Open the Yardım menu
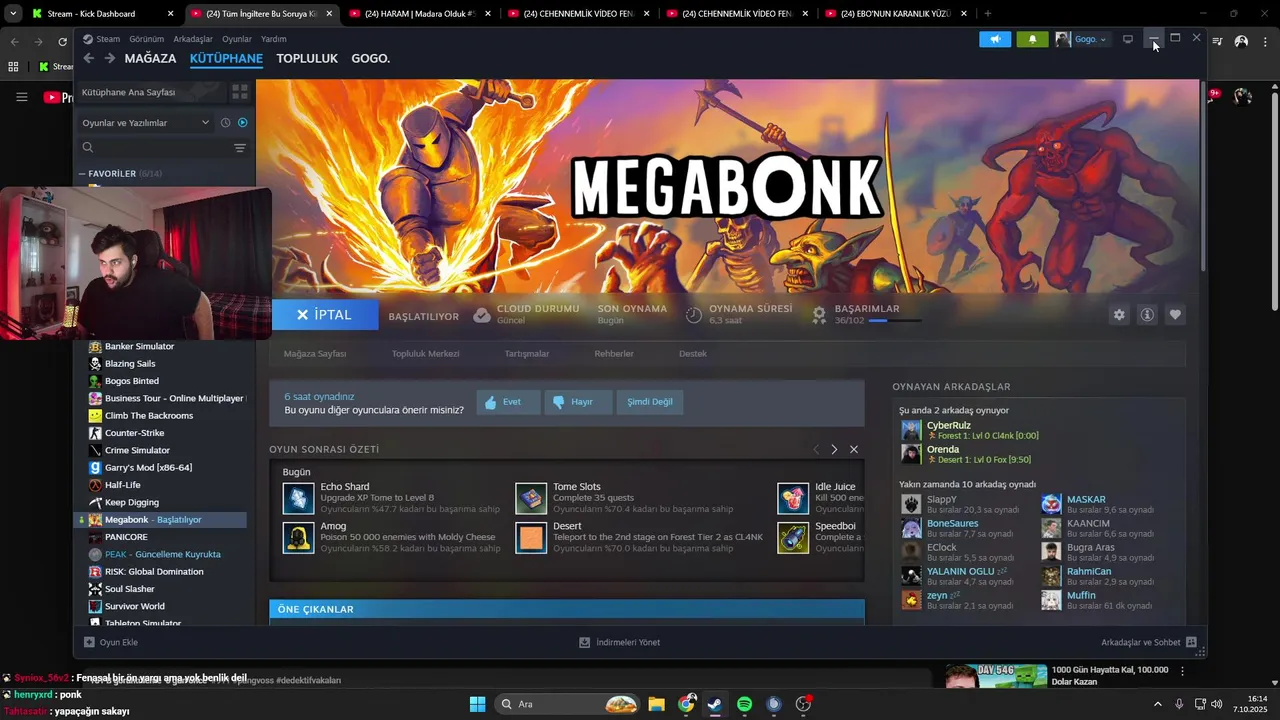Viewport: 1280px width, 720px height. coord(274,39)
